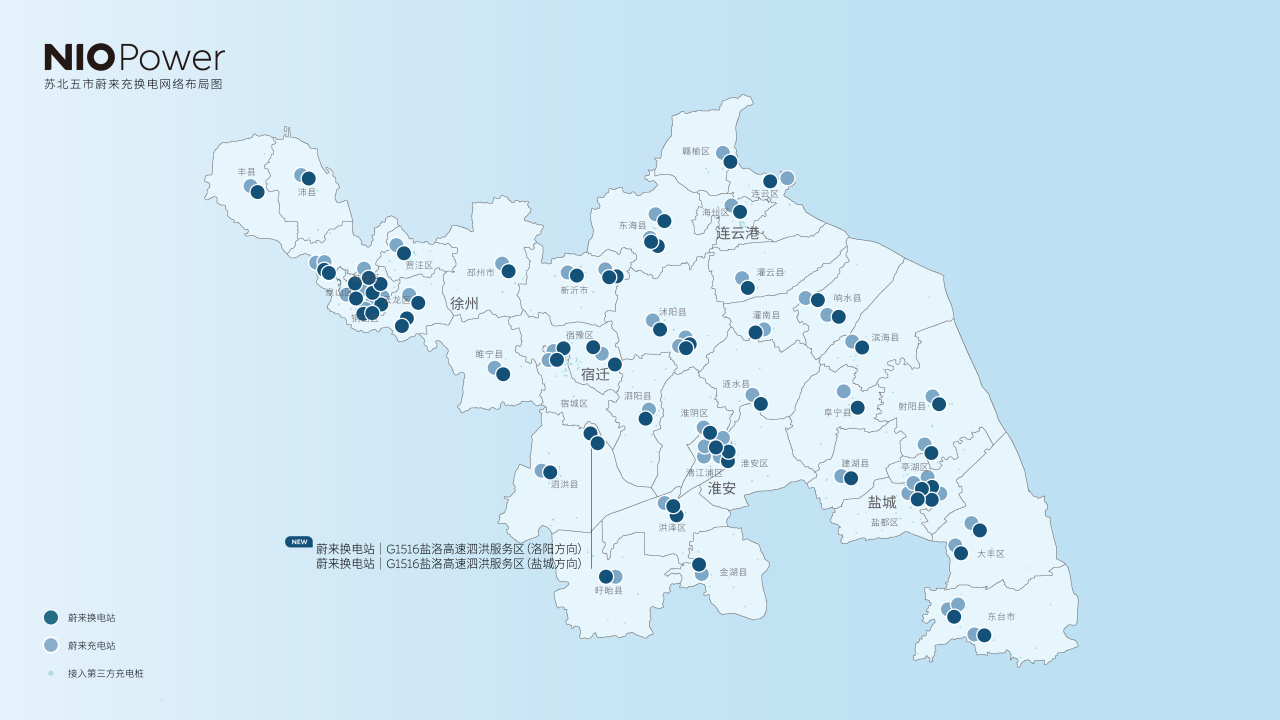The width and height of the screenshot is (1280, 720).
Task: Select the swap station marker in 赣榆区
Action: 730,162
